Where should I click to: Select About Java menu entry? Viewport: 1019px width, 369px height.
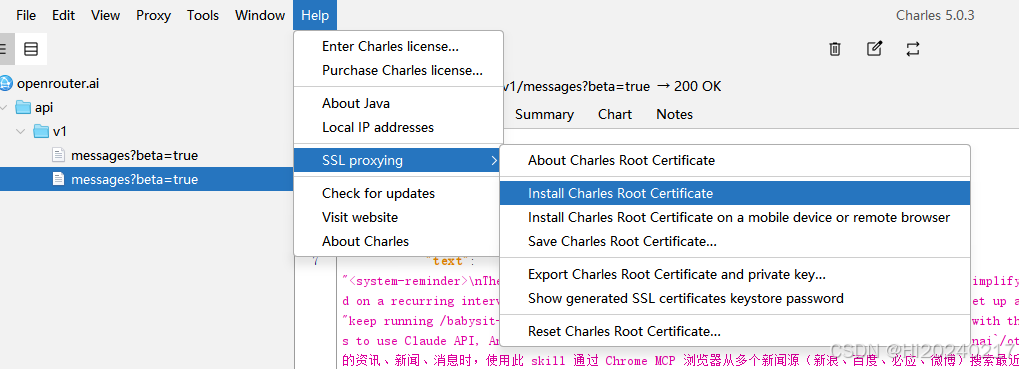coord(398,103)
